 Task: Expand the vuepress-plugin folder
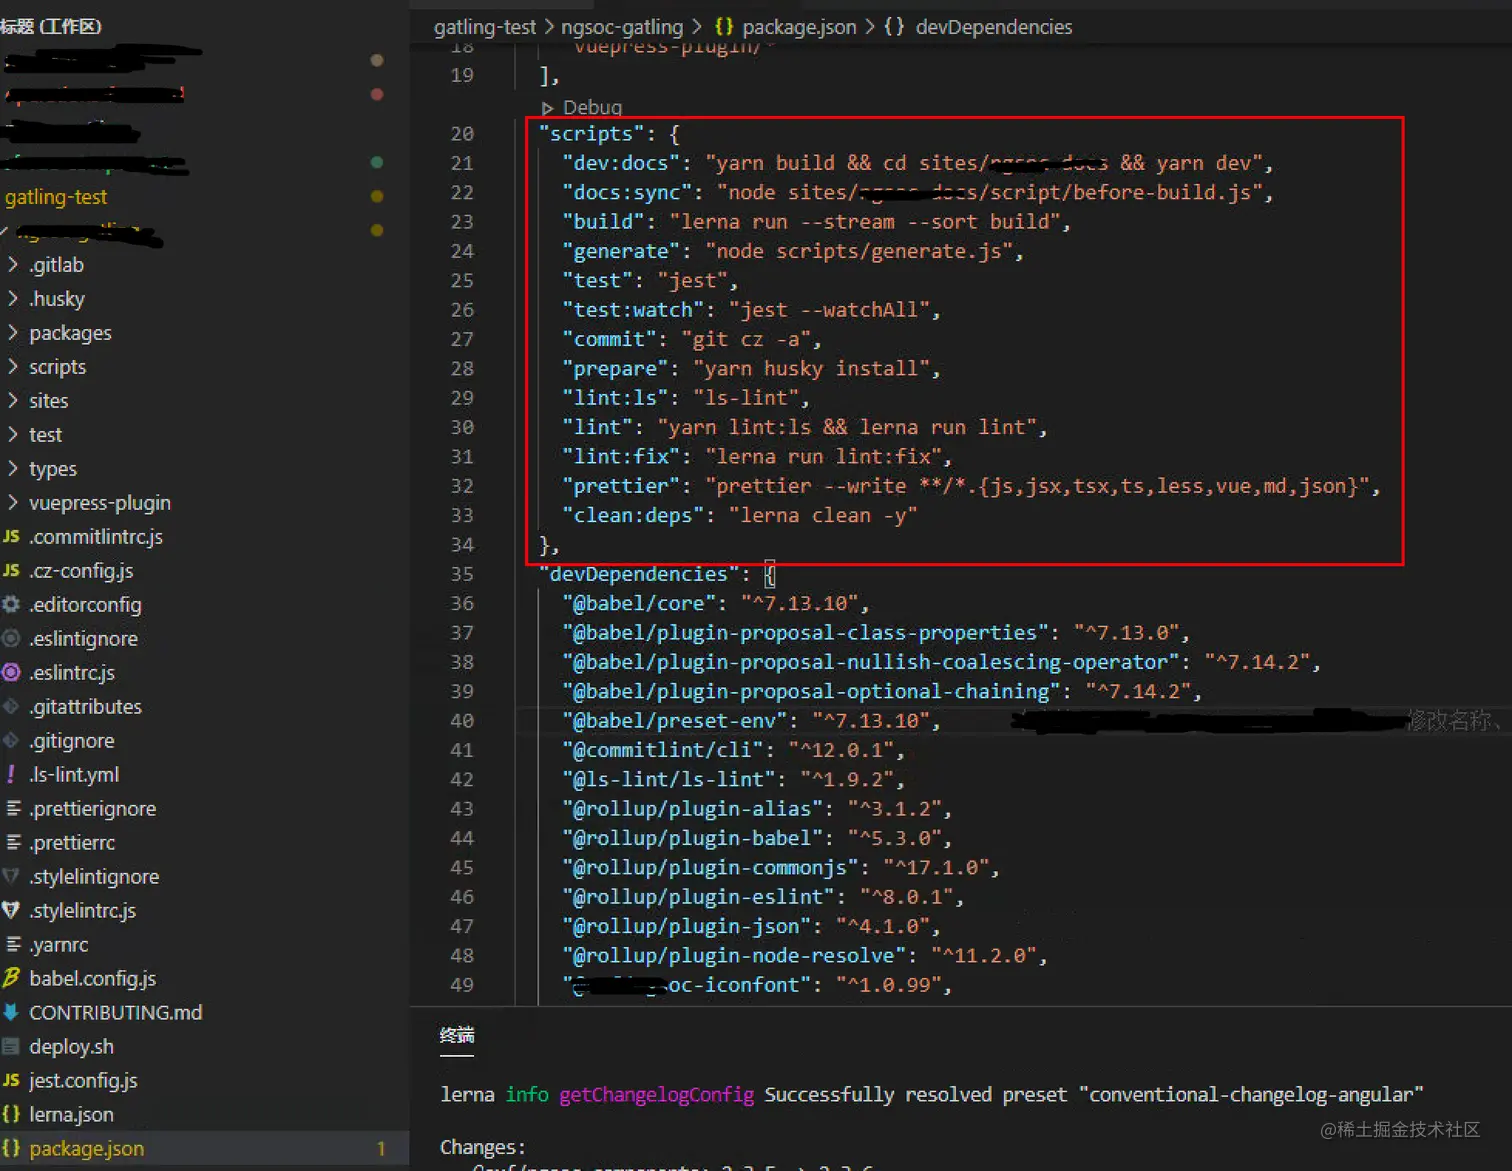13,503
